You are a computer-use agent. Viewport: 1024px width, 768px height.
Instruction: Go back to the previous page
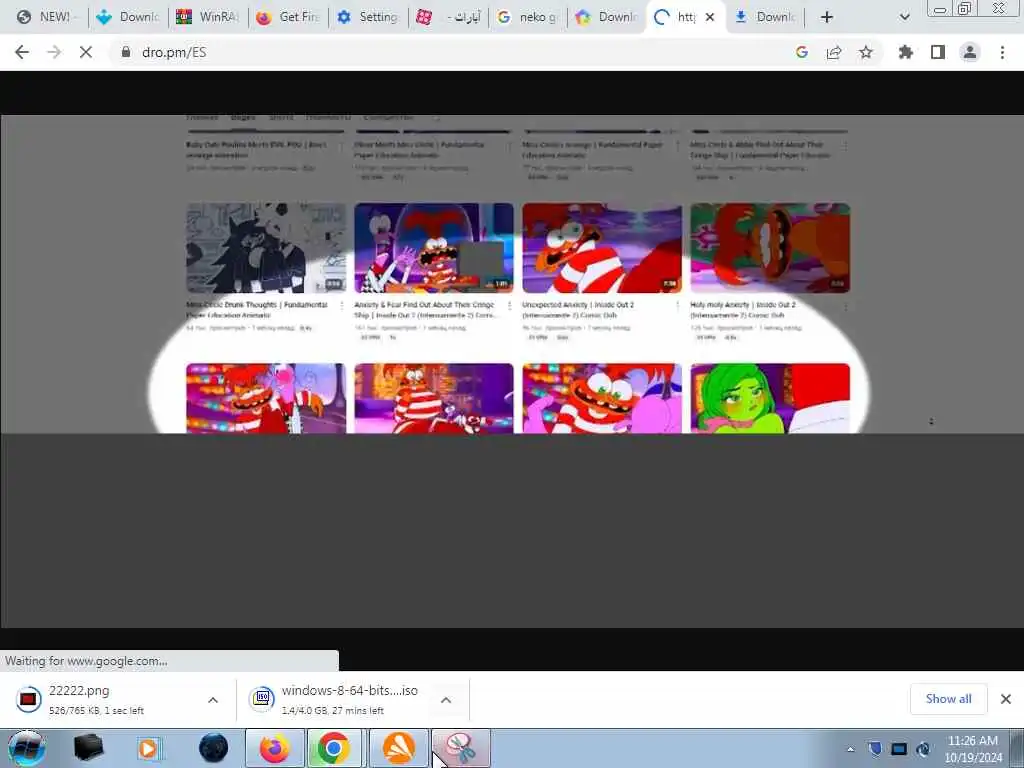pyautogui.click(x=22, y=52)
